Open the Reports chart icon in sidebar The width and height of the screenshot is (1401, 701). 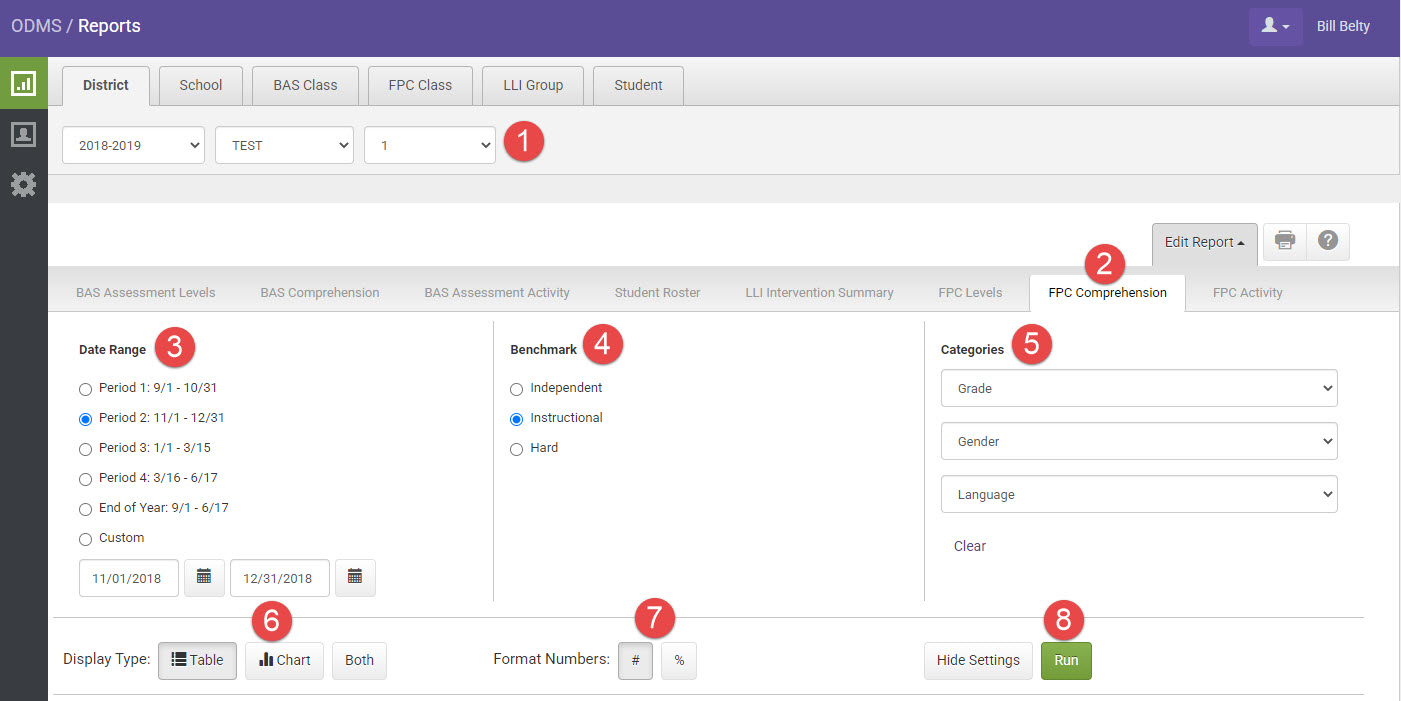click(x=23, y=83)
